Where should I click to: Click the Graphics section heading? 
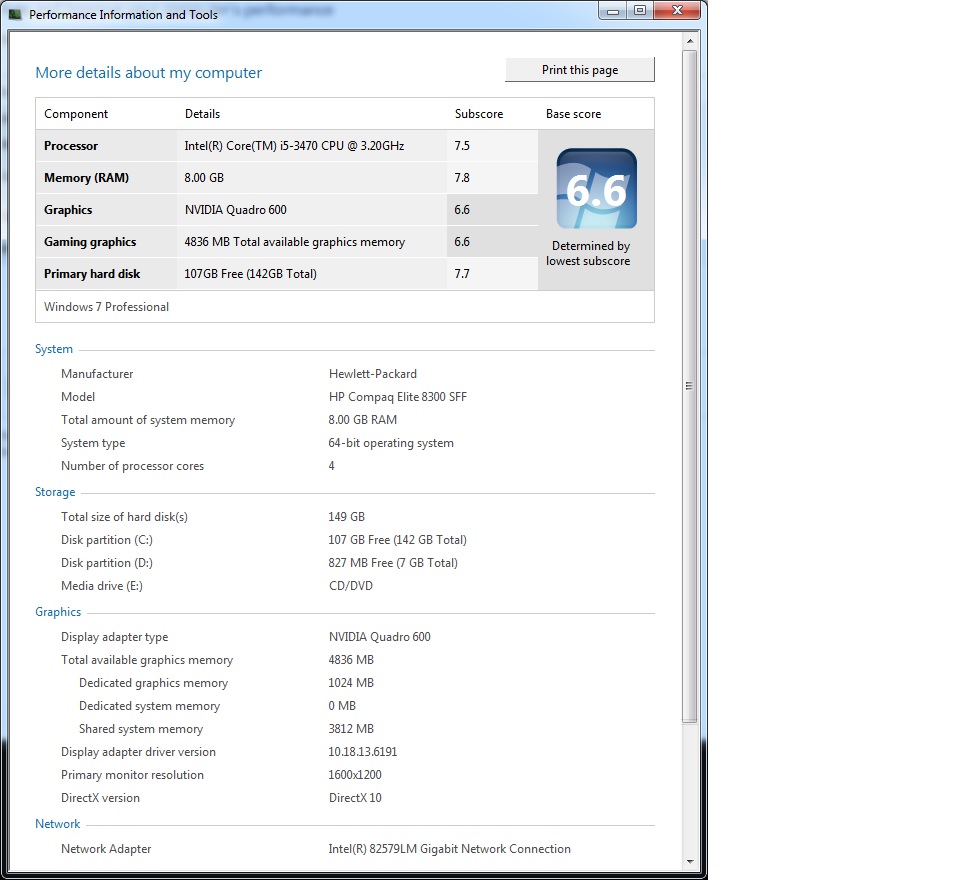[x=58, y=612]
